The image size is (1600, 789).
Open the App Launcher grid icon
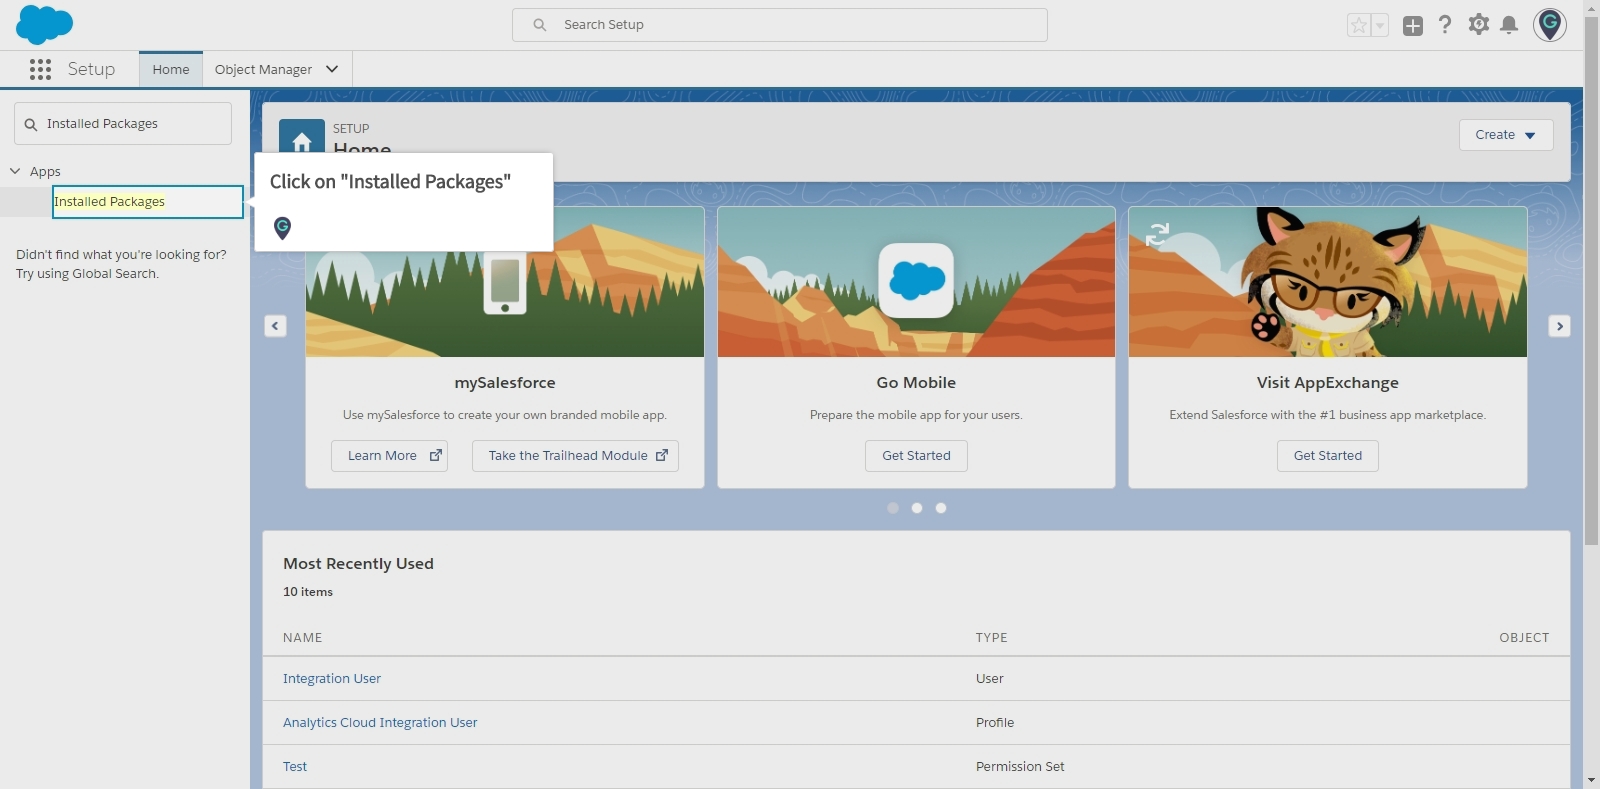click(x=40, y=69)
